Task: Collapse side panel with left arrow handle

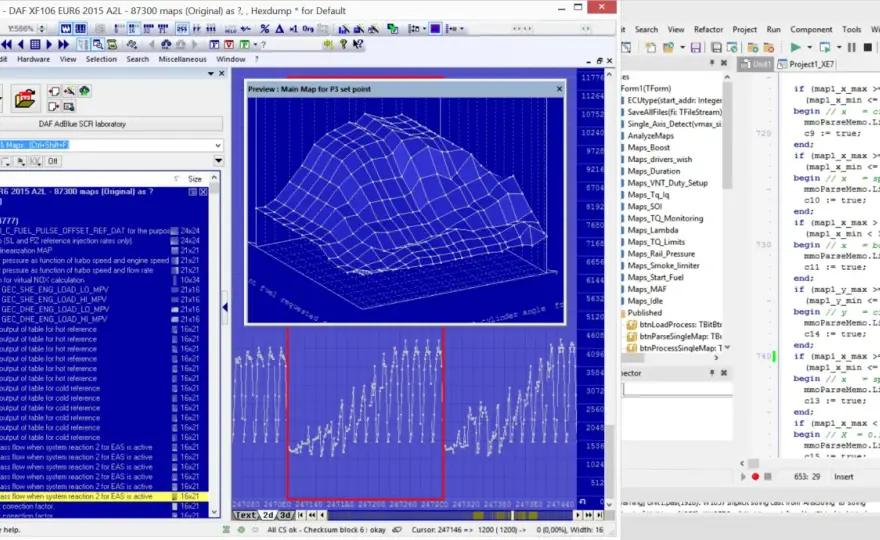Action: coord(225,307)
